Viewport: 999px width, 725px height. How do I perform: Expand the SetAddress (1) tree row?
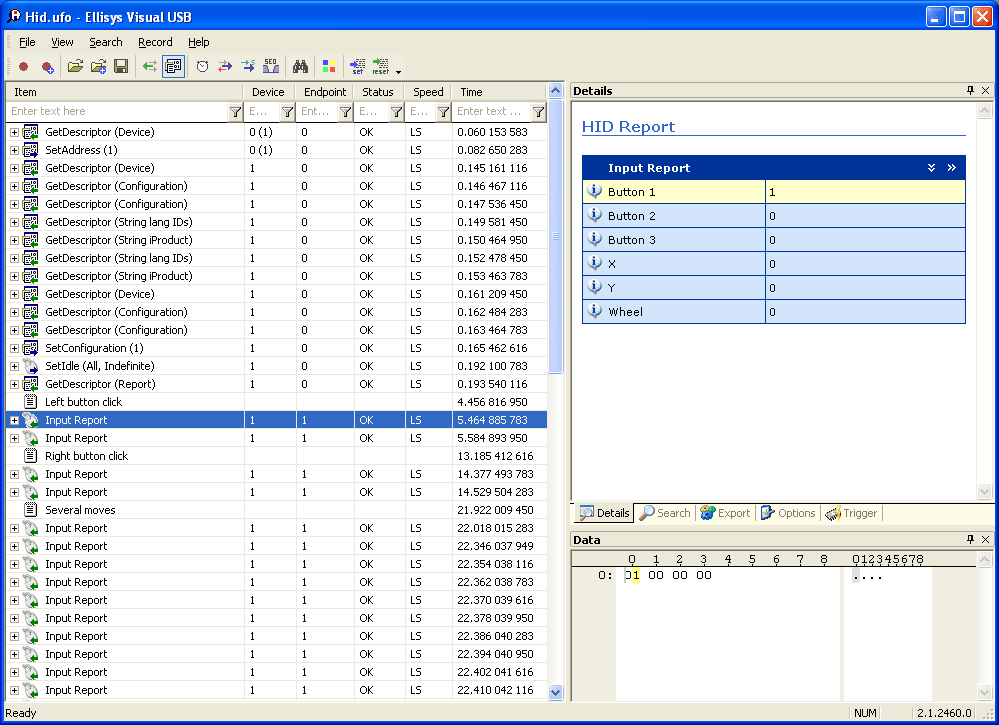14,150
